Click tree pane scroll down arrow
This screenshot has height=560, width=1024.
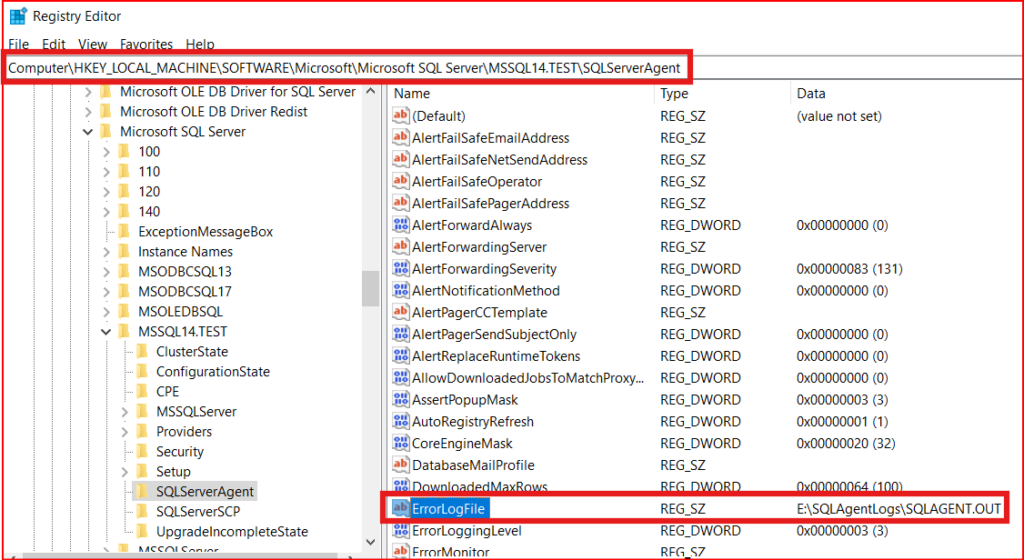370,542
